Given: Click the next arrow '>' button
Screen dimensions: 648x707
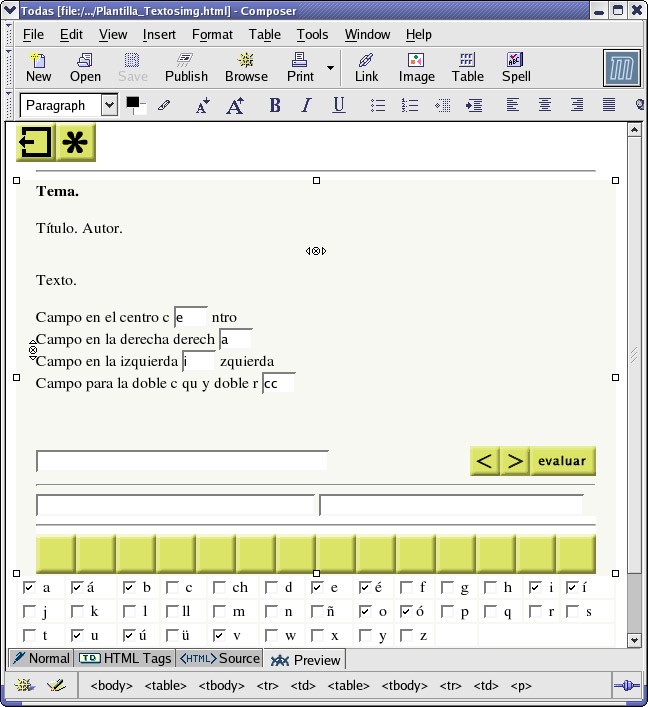Looking at the screenshot, I should (514, 461).
